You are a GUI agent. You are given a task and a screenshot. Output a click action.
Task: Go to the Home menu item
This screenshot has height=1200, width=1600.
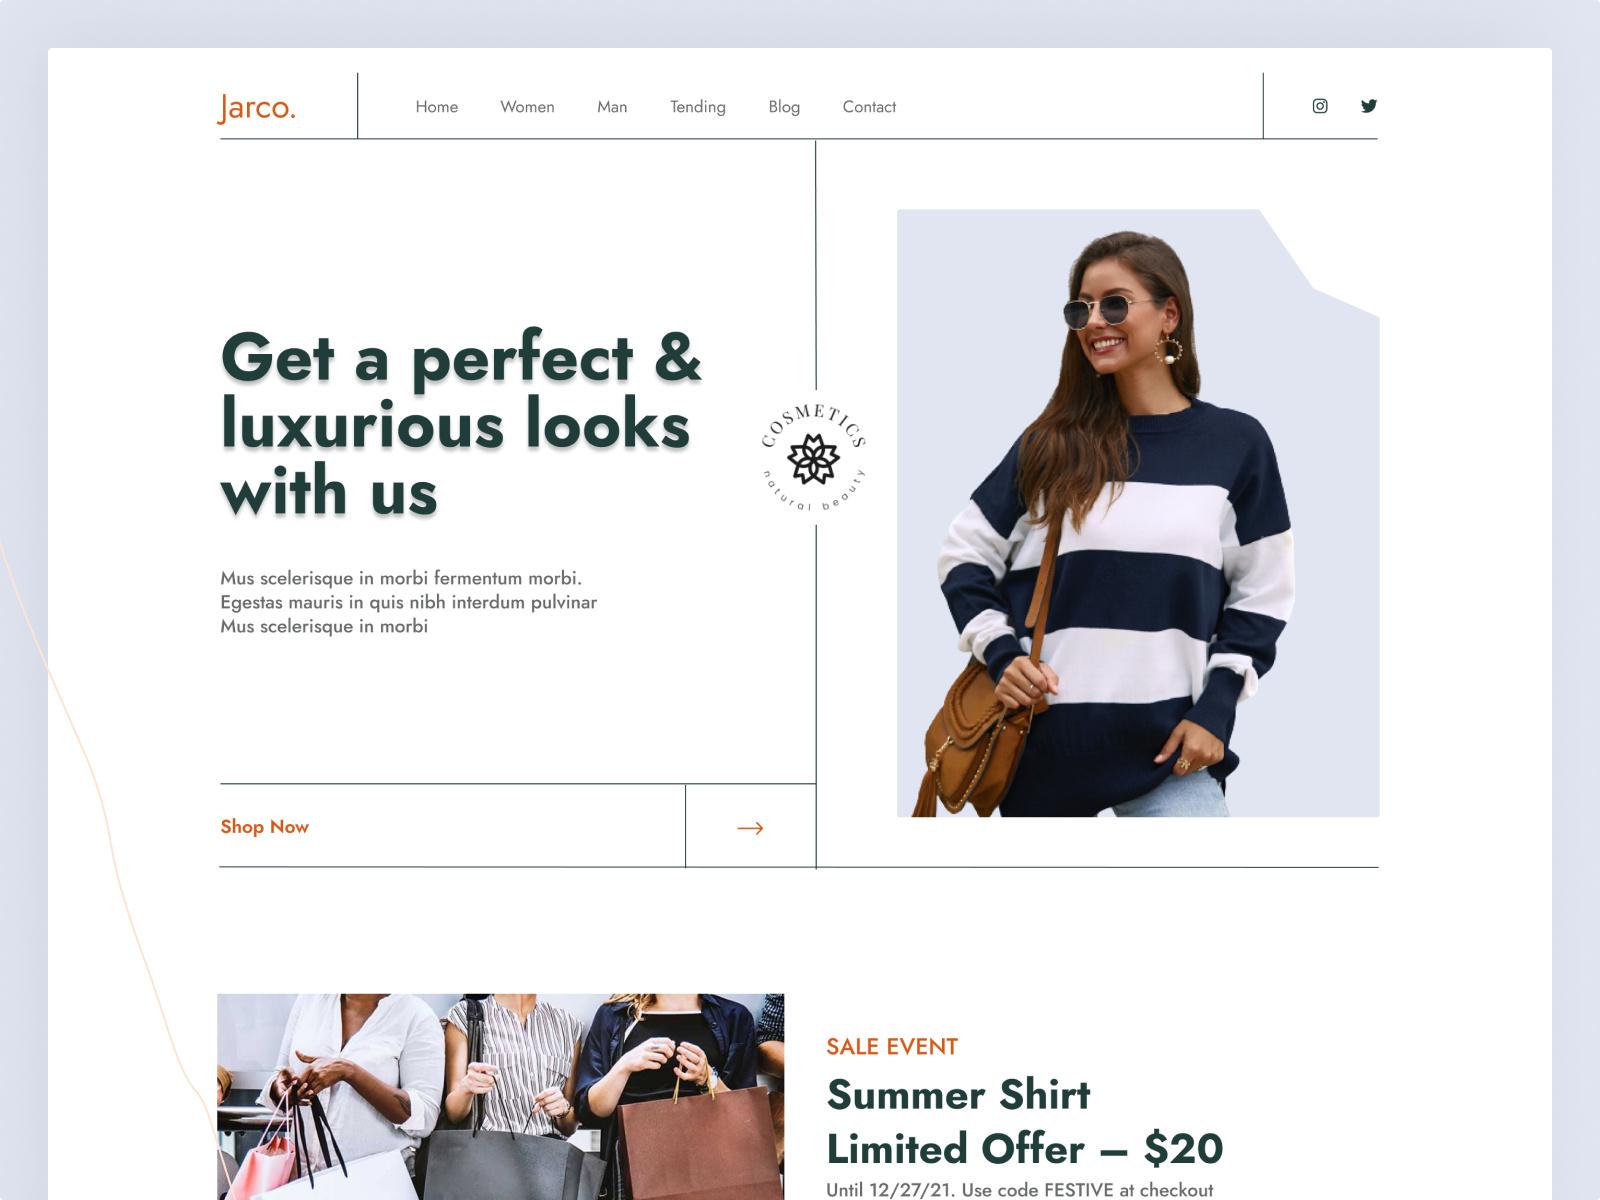pos(437,107)
